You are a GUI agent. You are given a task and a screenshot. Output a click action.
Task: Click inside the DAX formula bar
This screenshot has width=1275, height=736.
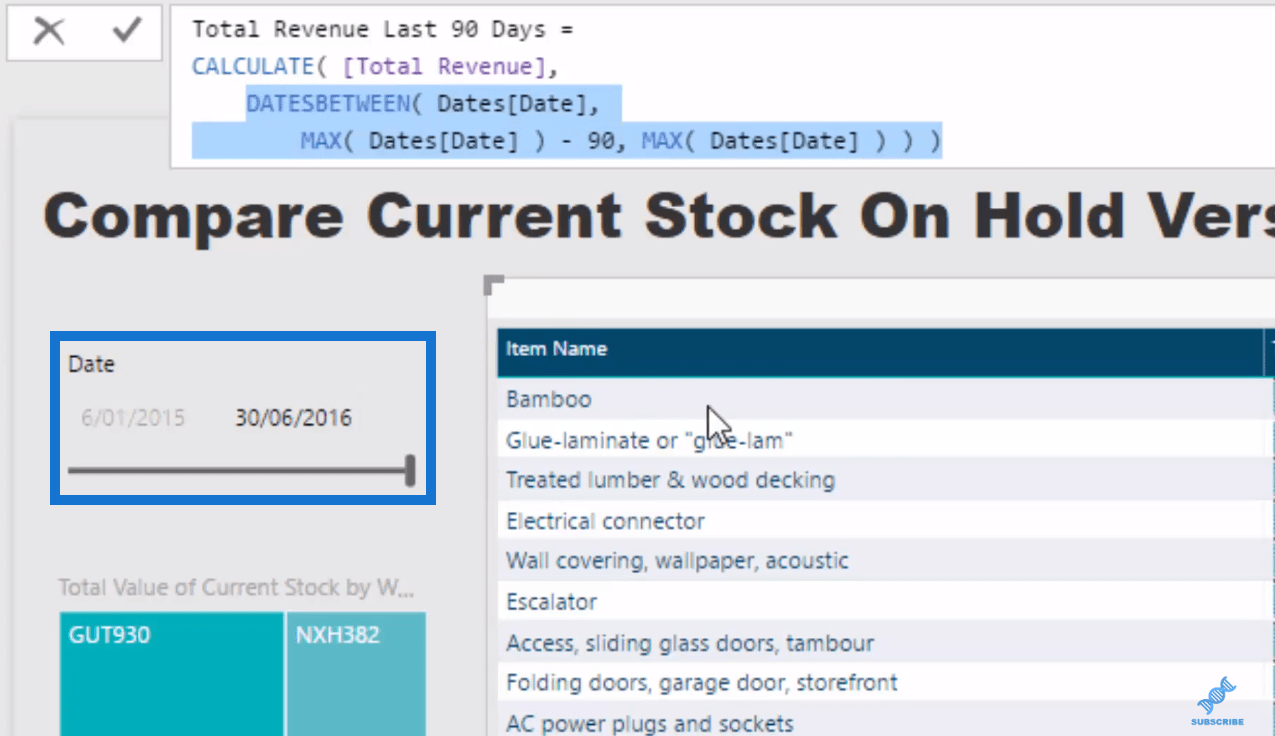click(x=722, y=85)
